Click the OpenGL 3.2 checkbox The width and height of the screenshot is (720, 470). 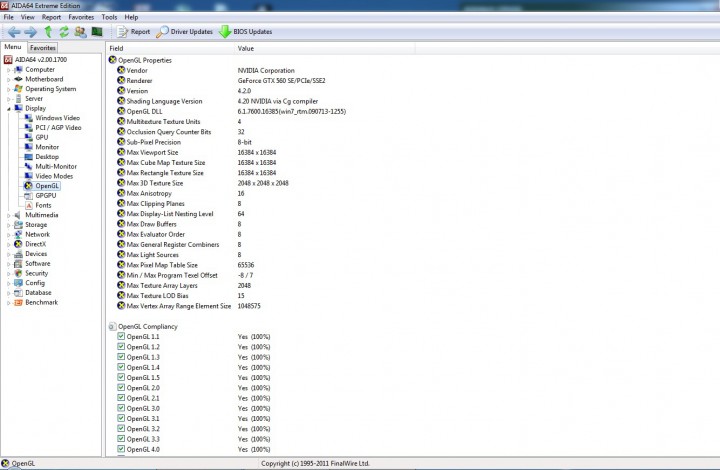coord(121,429)
